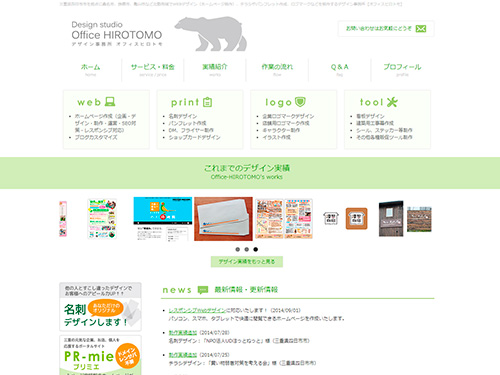Open the black-and-white logo mark thumbnail
The height and width of the screenshot is (375, 500).
click(x=331, y=219)
